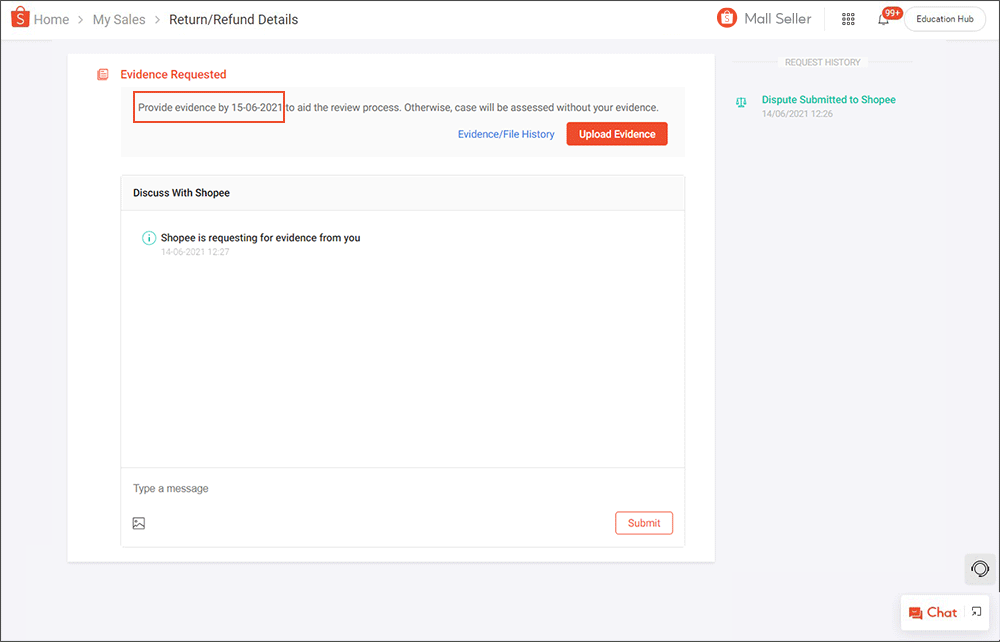Click the Mall Seller shop icon
This screenshot has width=1000, height=642.
[727, 18]
